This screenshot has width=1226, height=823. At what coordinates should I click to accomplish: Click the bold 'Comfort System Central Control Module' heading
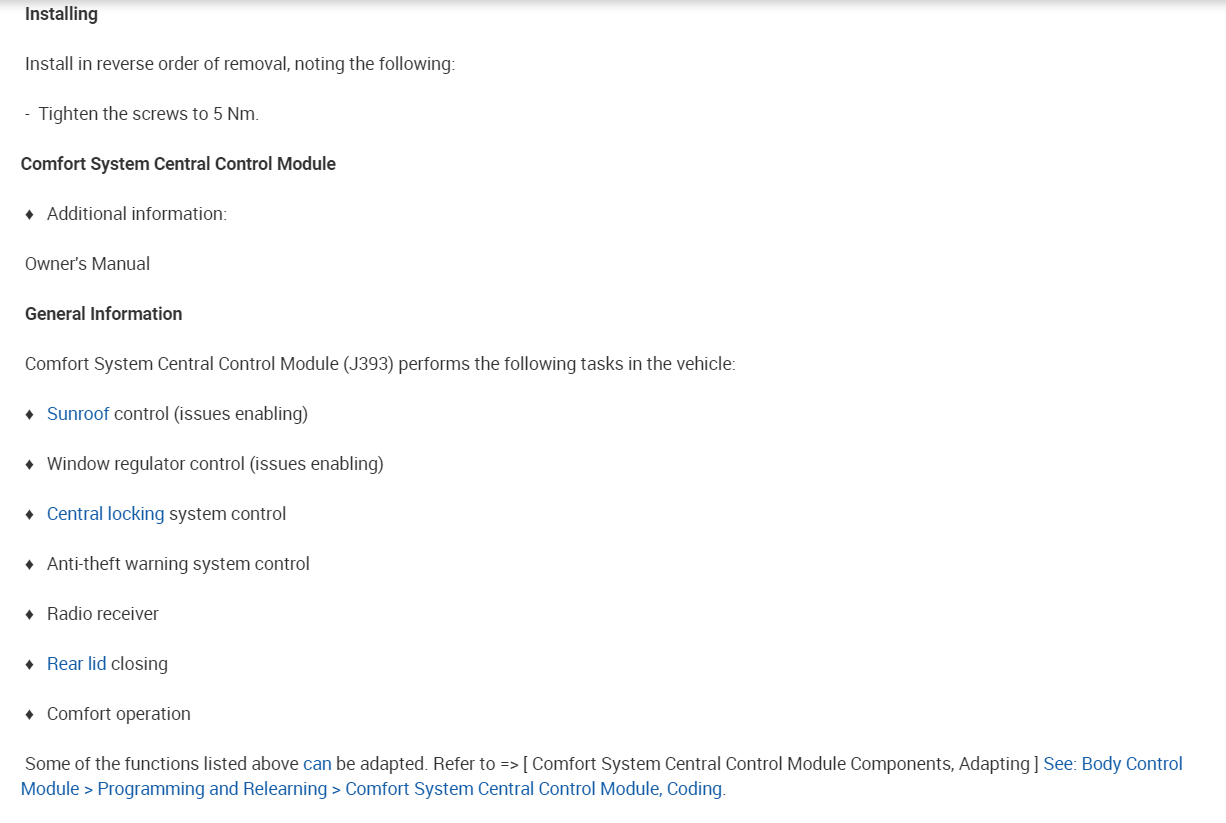[x=178, y=164]
